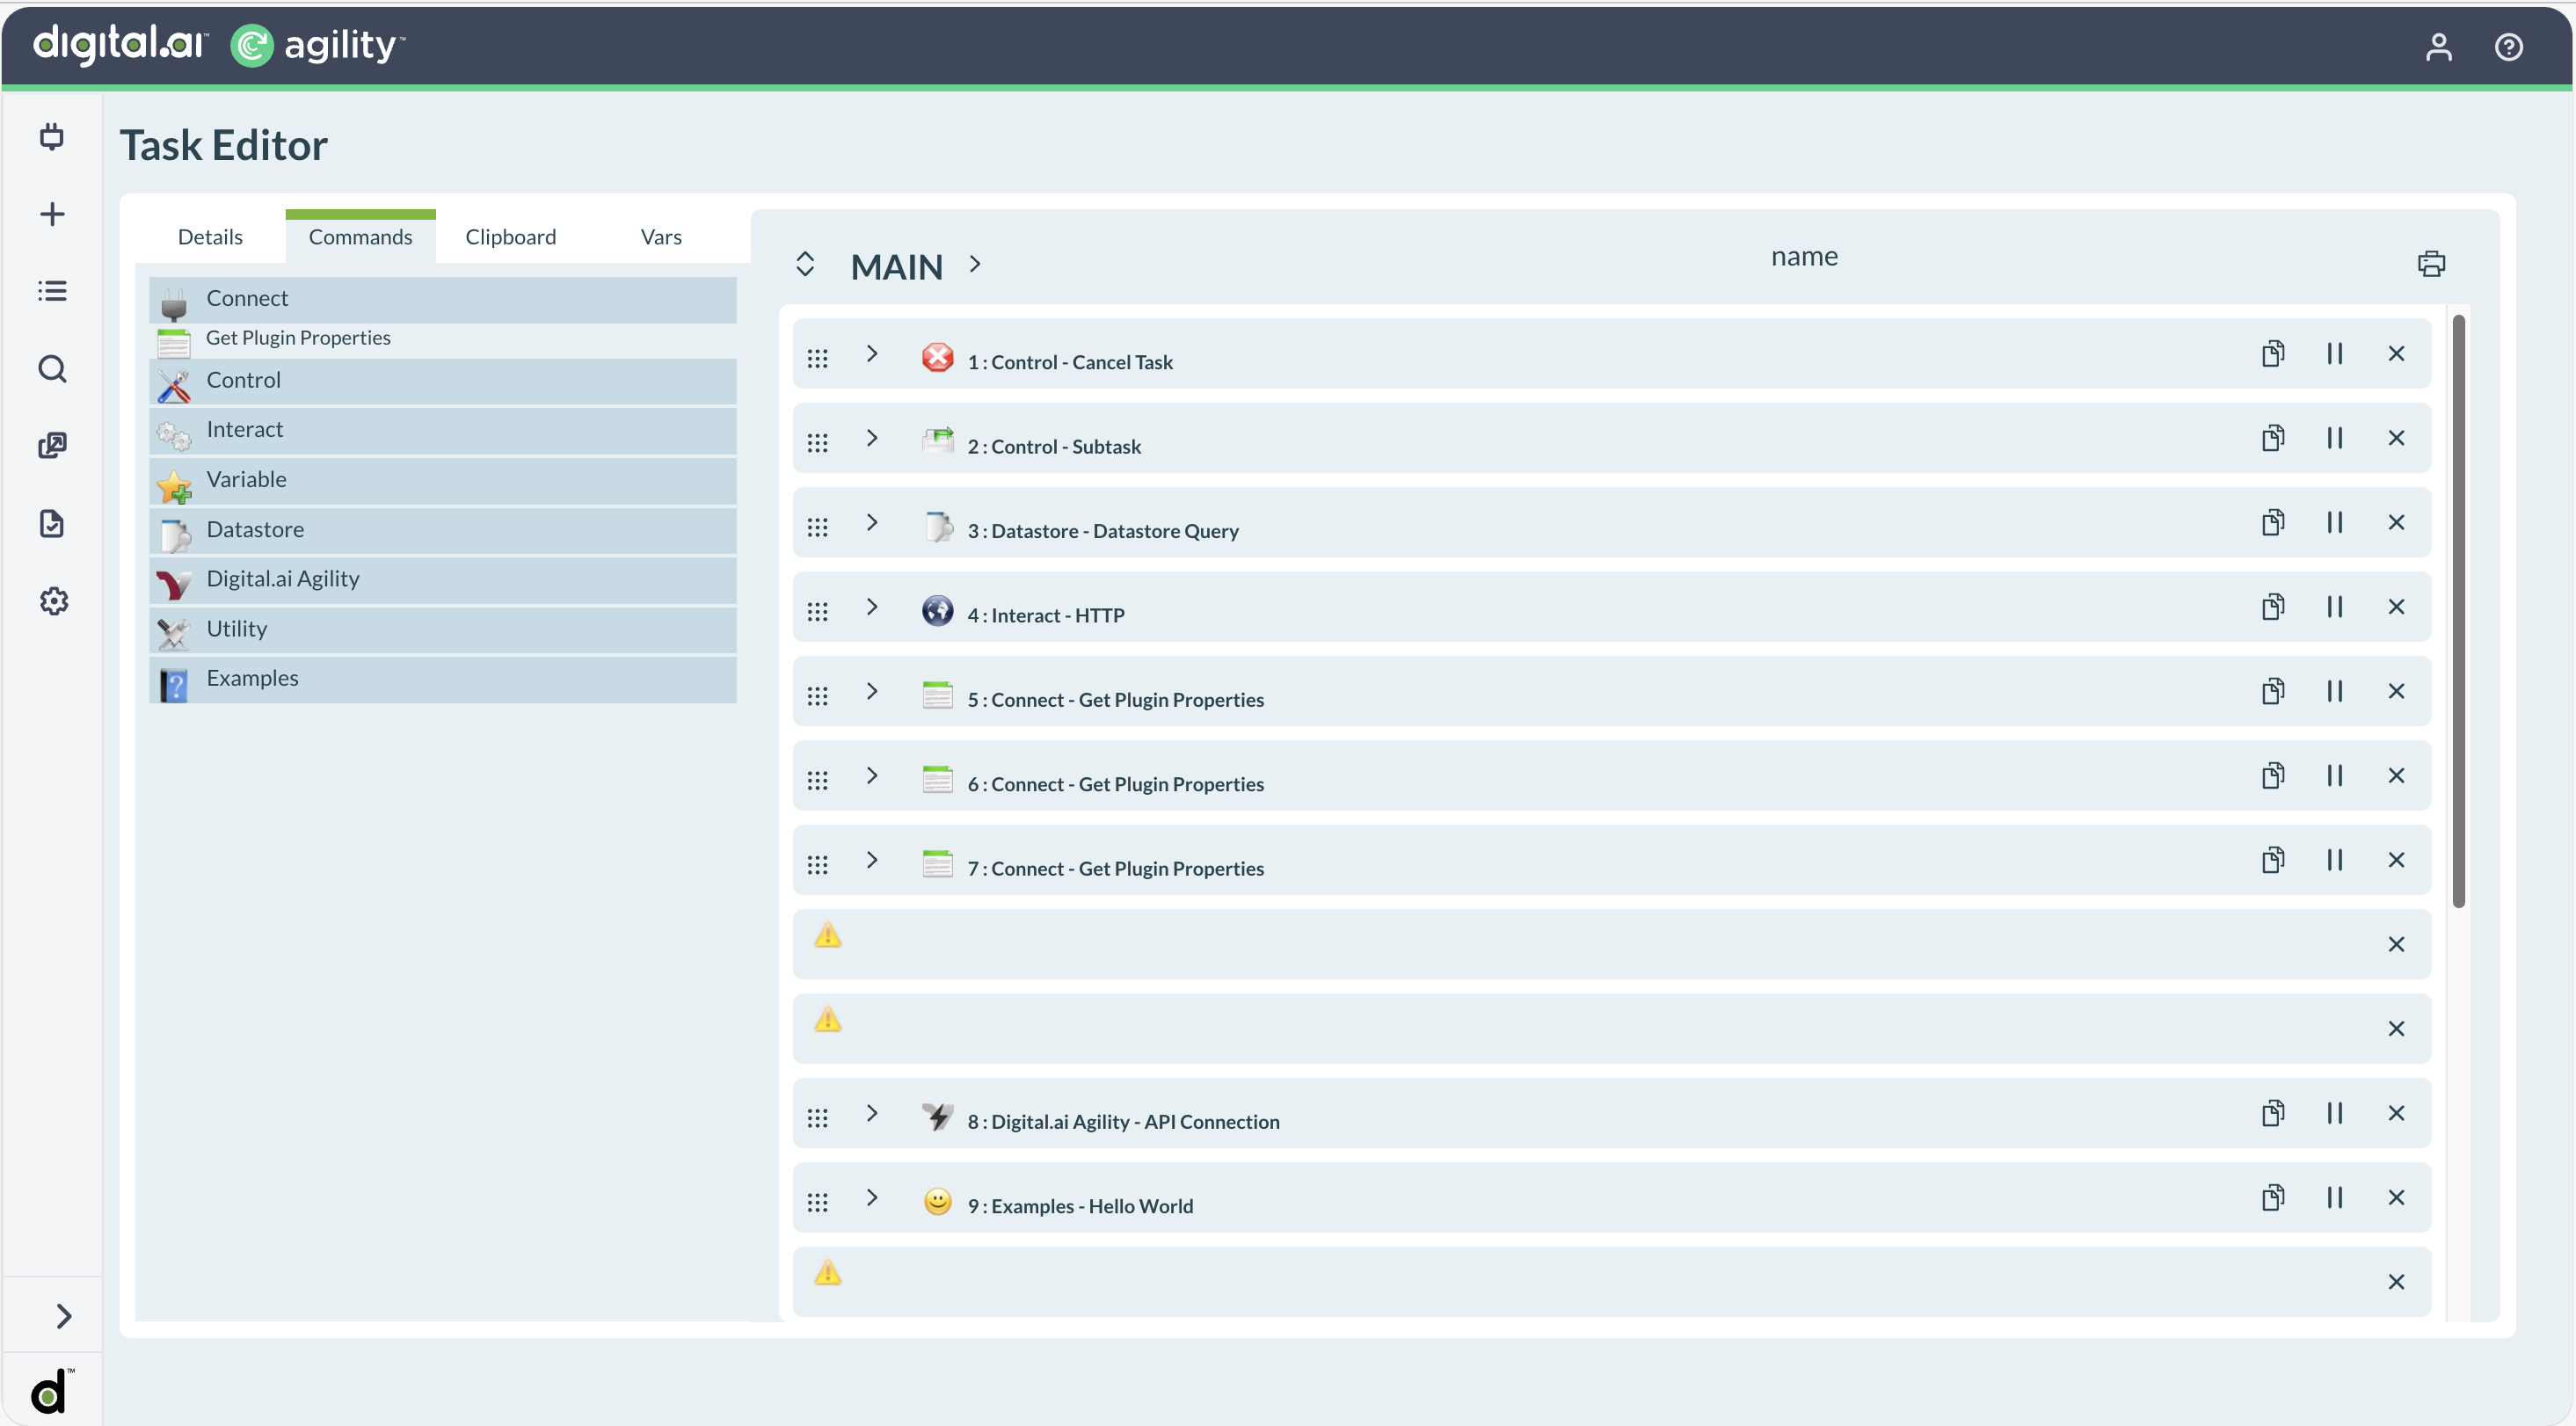Click expand/collapse all arrows beside MAIN
Screen dimensions: 2576x1426
(805, 264)
